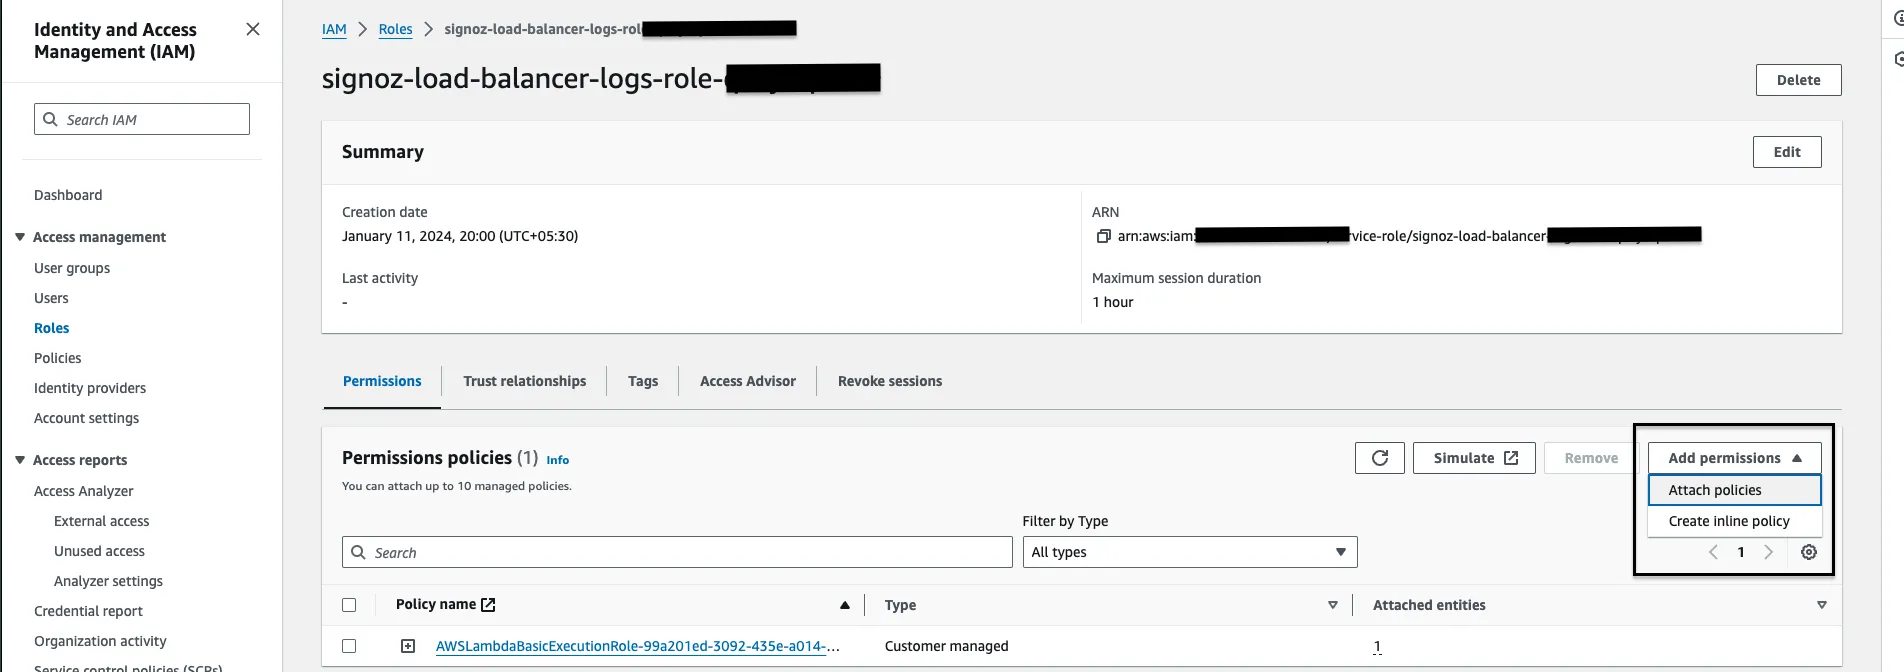Open Identity providers in the sidebar
Image resolution: width=1904 pixels, height=672 pixels.
(90, 388)
